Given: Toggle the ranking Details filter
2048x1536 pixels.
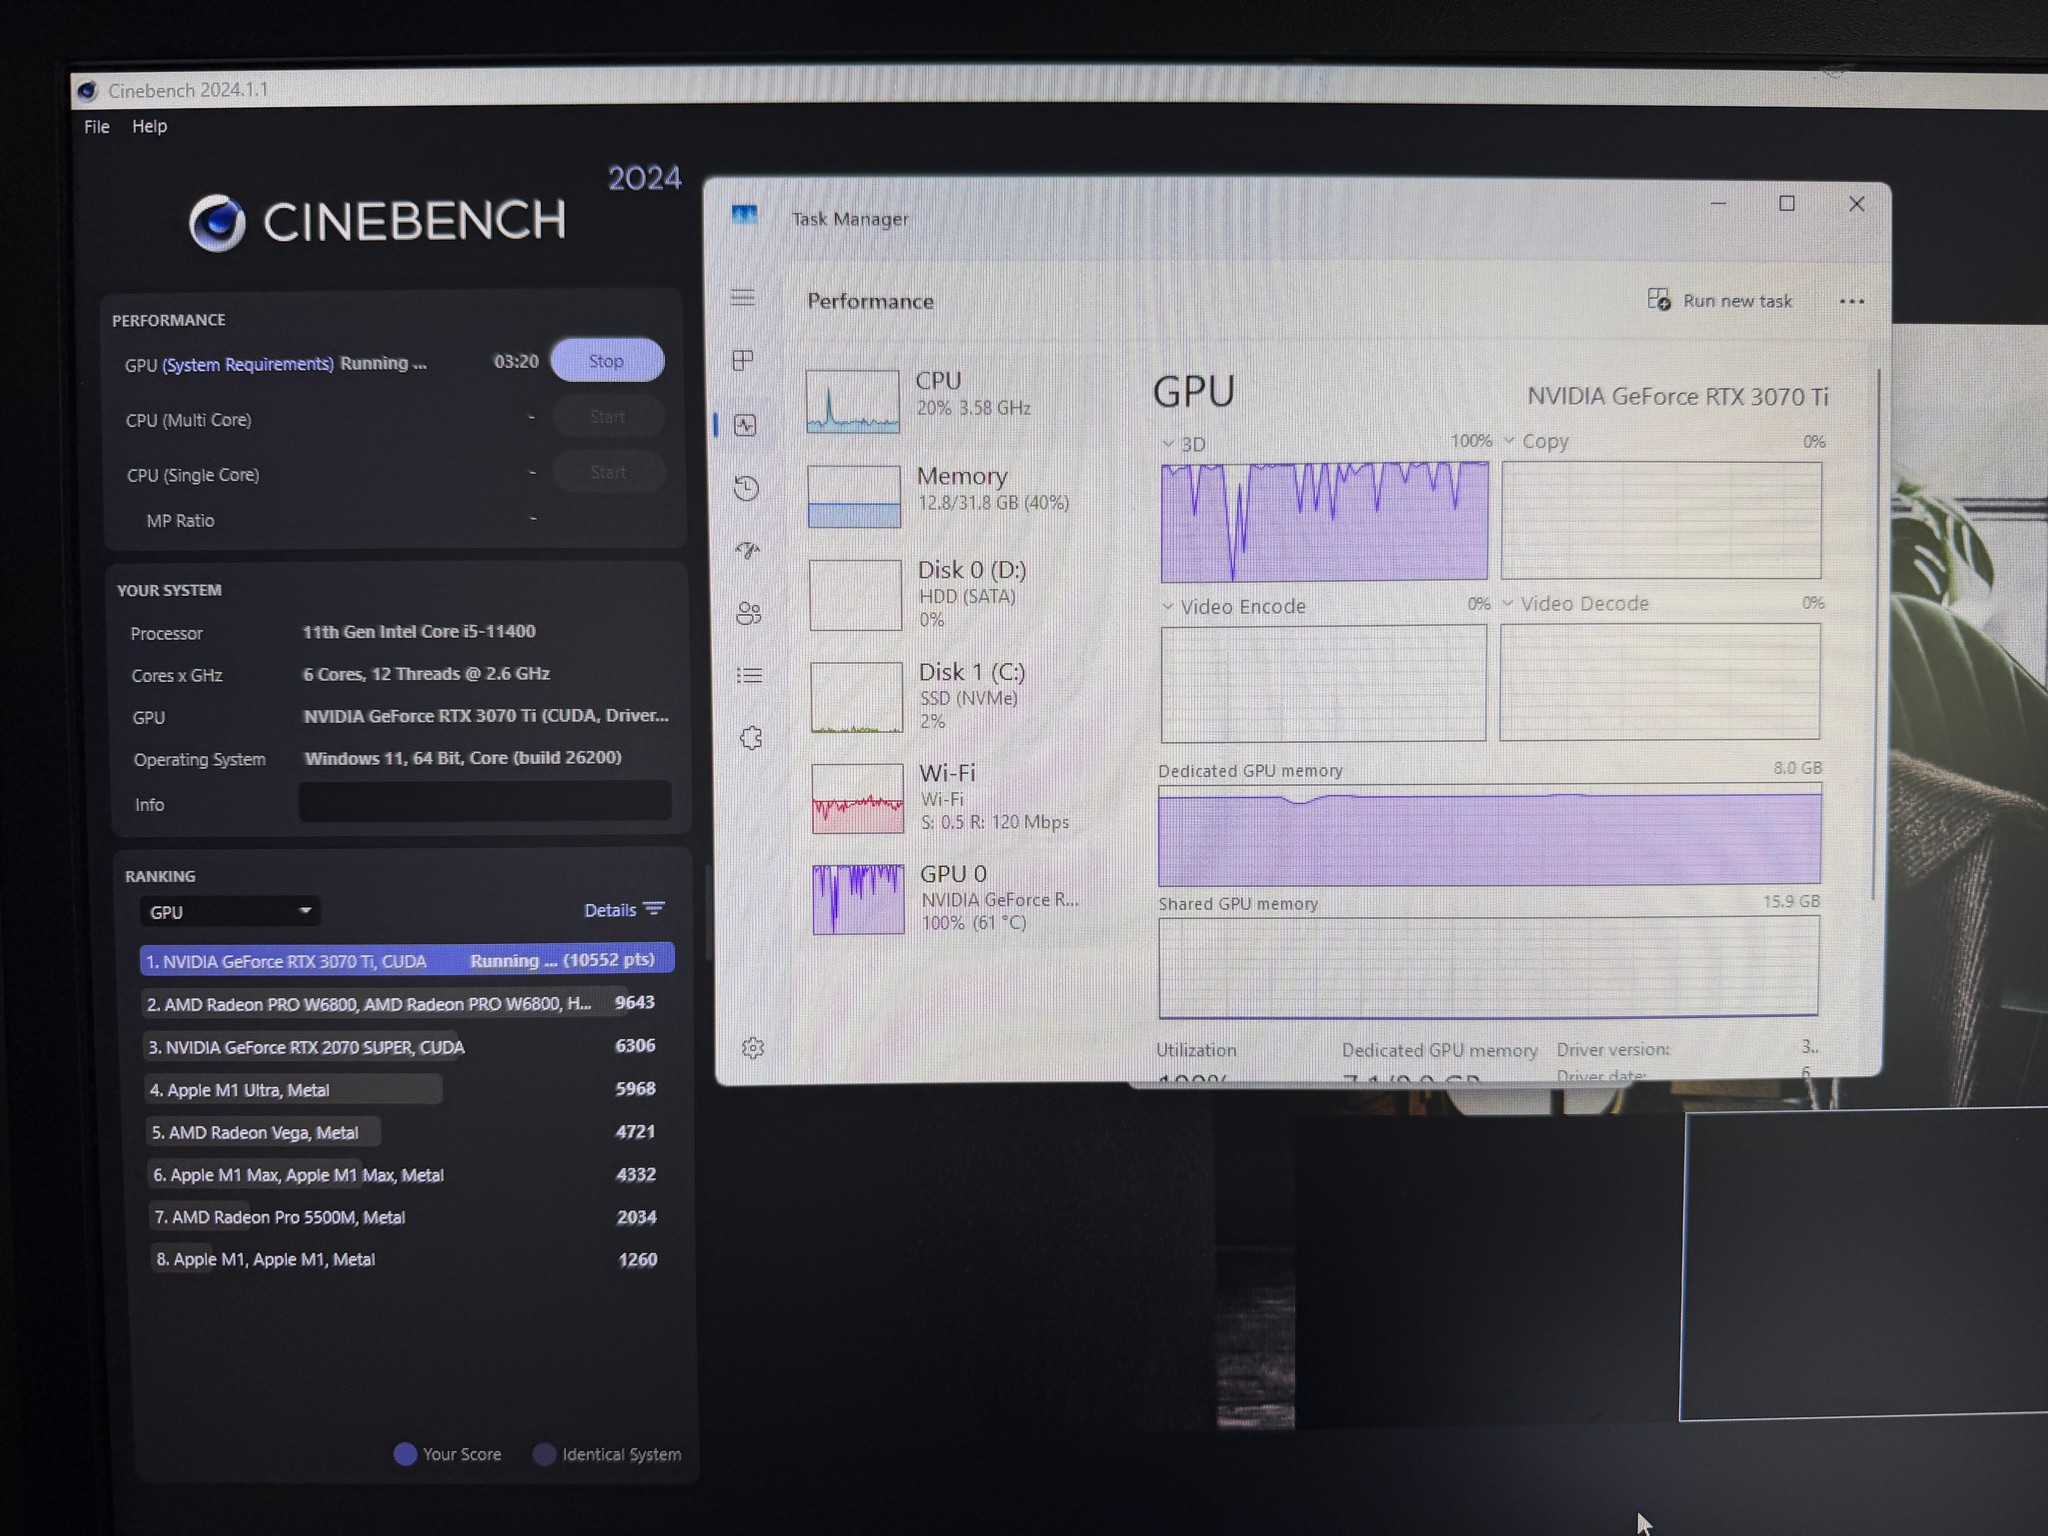Looking at the screenshot, I should 624,910.
